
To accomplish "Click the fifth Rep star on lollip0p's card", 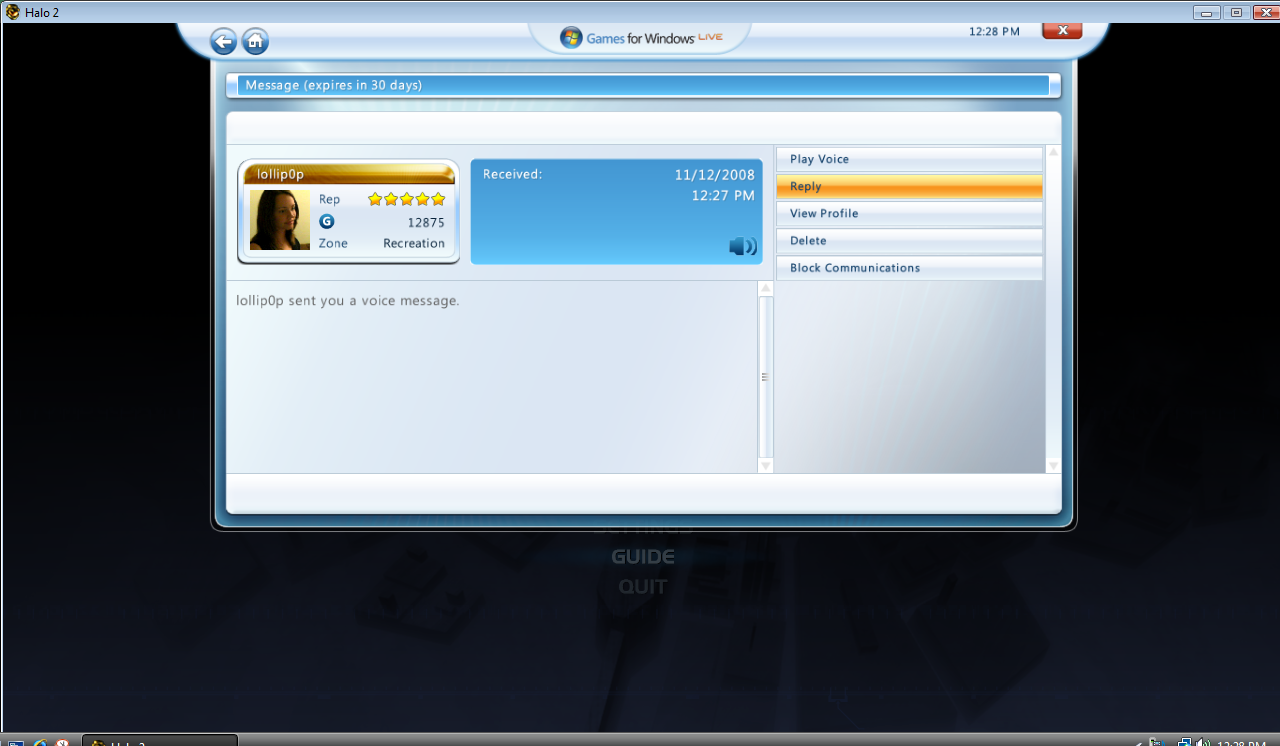I will pyautogui.click(x=438, y=199).
